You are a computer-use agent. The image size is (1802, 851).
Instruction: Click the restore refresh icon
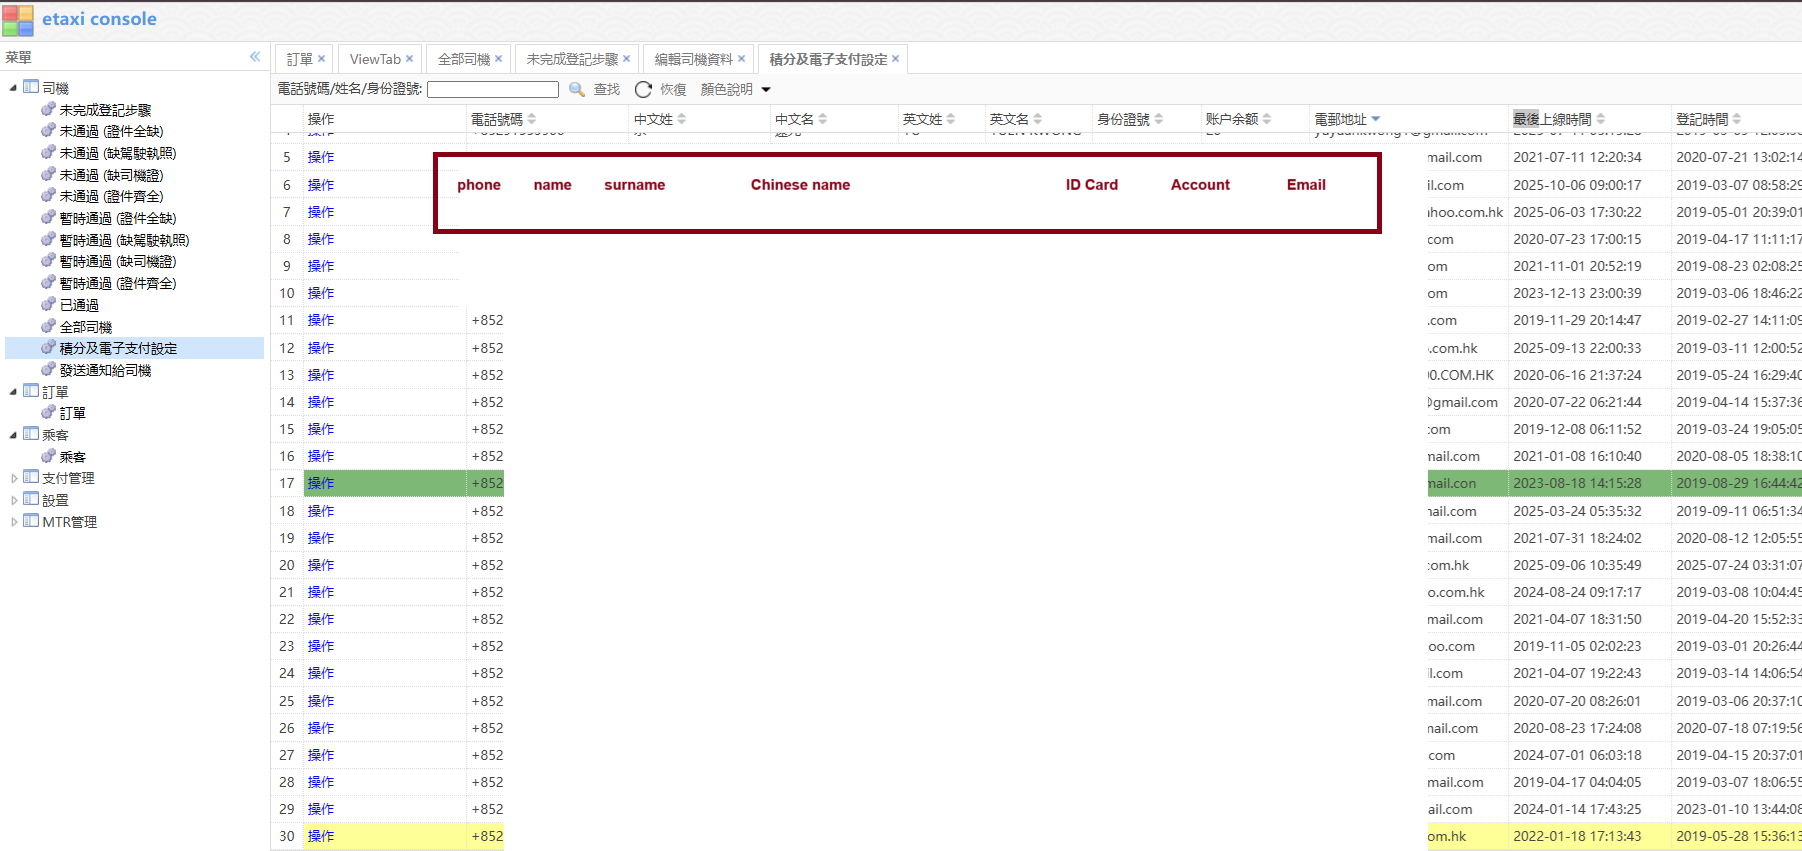pyautogui.click(x=643, y=89)
